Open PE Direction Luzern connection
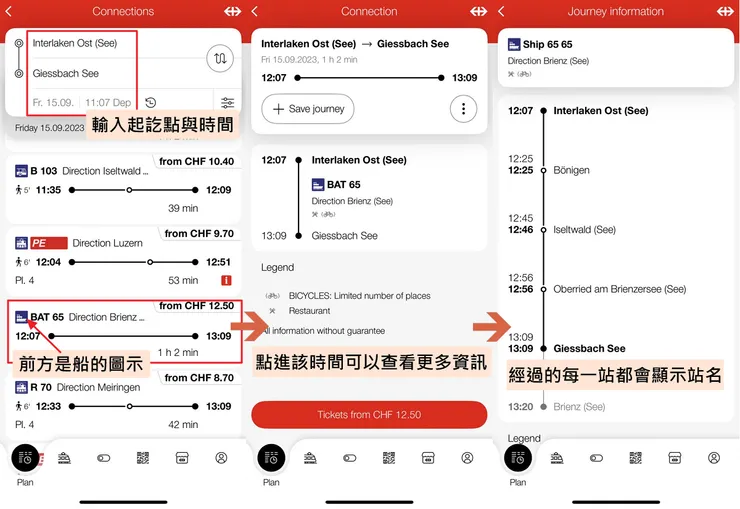The width and height of the screenshot is (740, 509). (124, 259)
